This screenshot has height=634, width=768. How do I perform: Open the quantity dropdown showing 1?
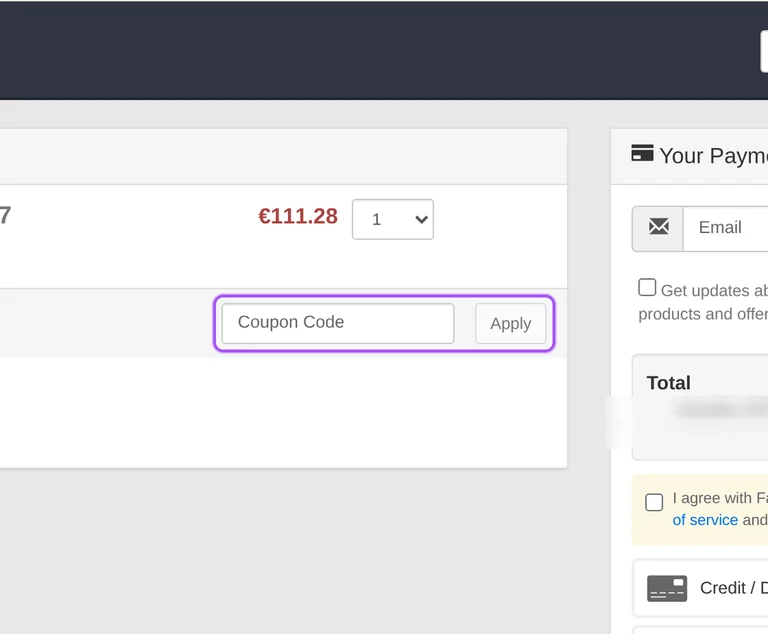[392, 219]
